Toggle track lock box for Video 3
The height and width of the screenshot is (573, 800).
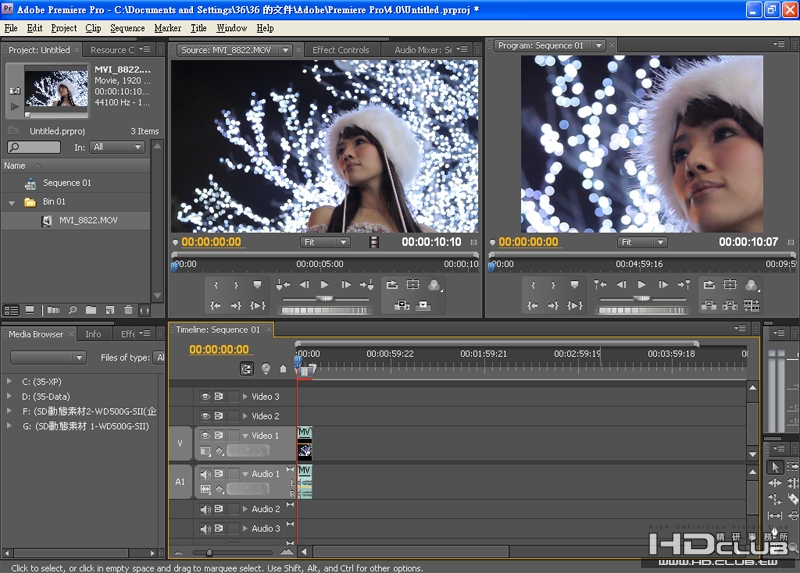click(233, 396)
